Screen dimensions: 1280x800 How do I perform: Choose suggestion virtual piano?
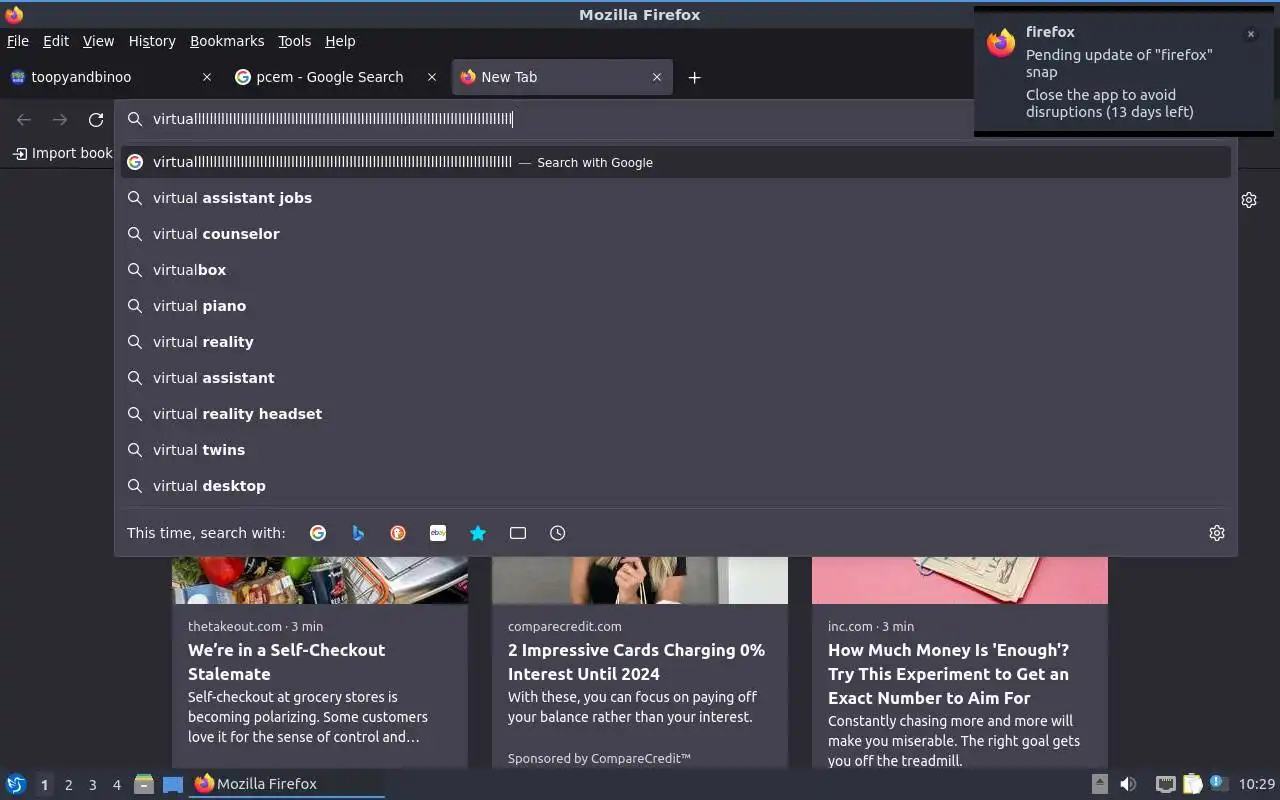[x=675, y=306]
